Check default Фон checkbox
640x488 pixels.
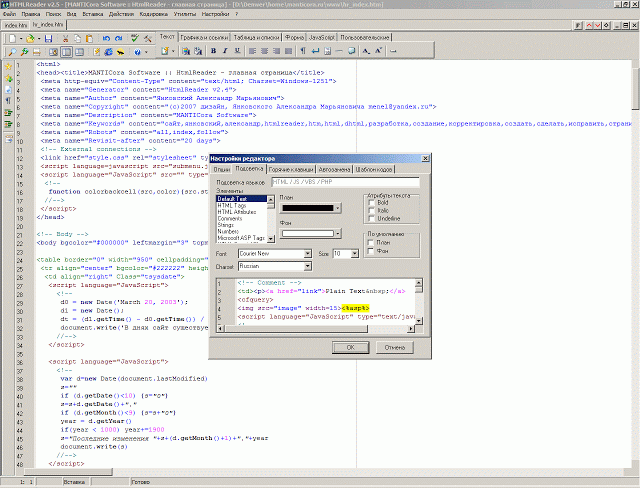(x=371, y=251)
